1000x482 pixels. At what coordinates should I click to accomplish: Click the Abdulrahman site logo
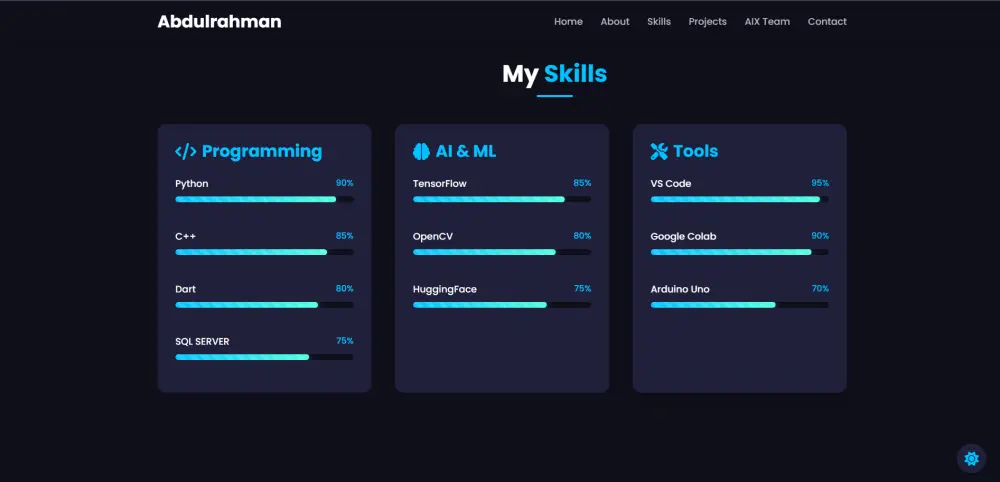click(219, 22)
